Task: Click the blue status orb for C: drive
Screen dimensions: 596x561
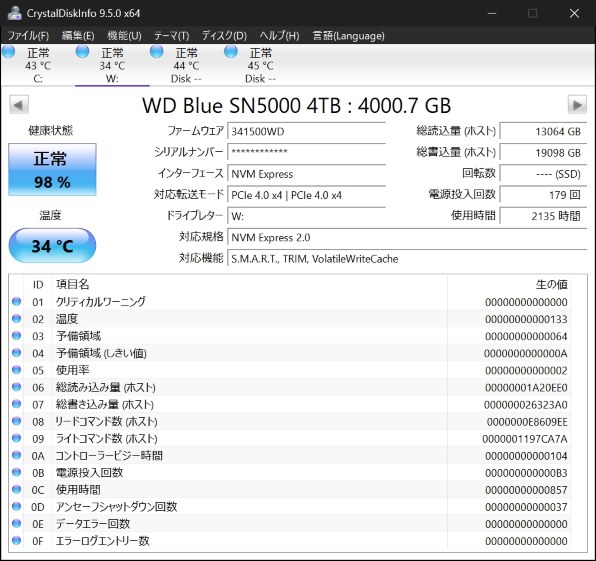Action: tap(8, 51)
